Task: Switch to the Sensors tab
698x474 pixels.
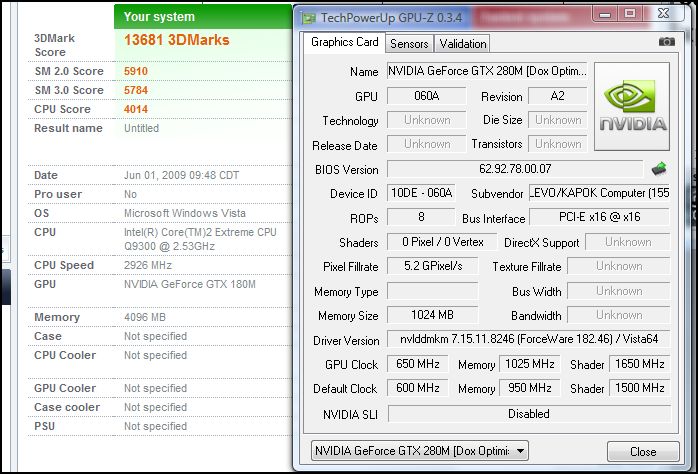Action: coord(409,44)
